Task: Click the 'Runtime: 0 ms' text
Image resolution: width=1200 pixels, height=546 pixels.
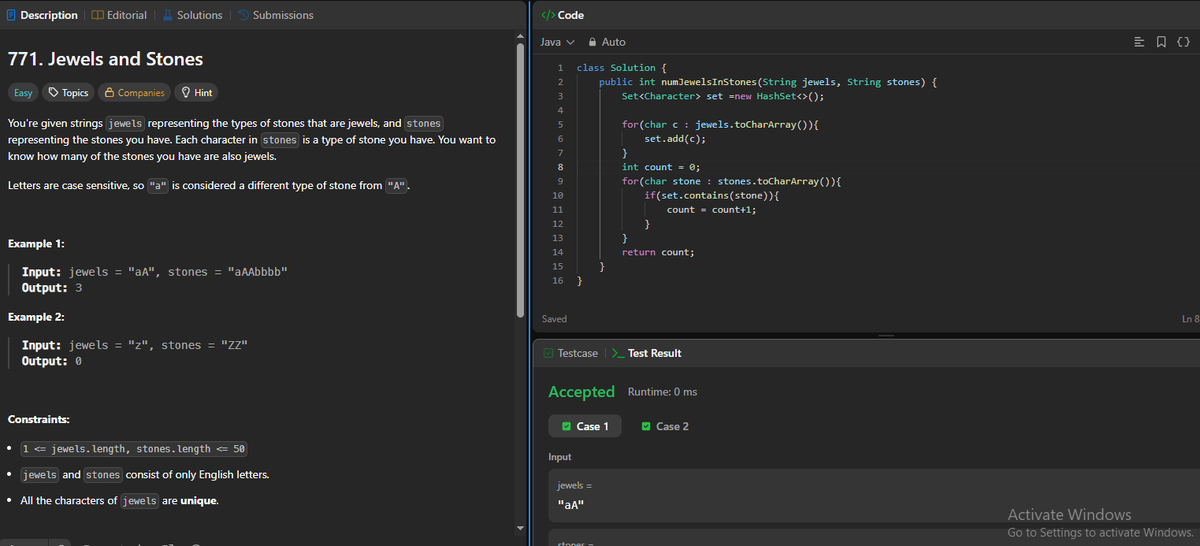Action: click(x=662, y=392)
